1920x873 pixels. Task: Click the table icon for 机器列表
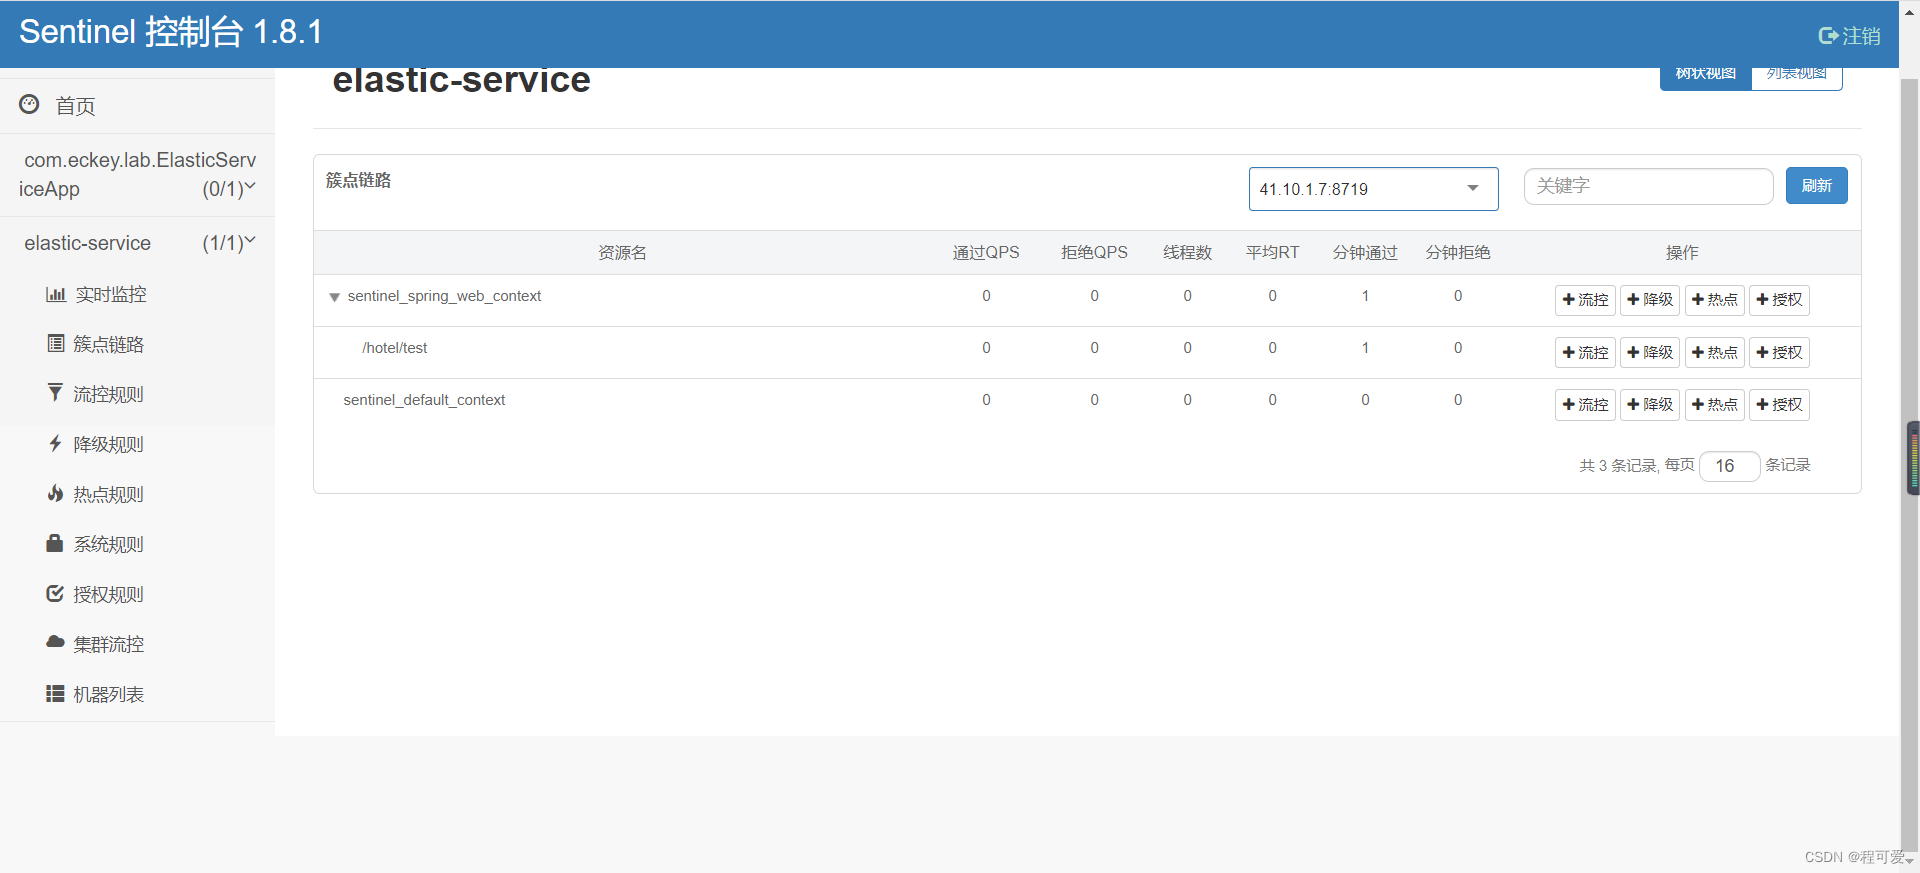coord(55,693)
